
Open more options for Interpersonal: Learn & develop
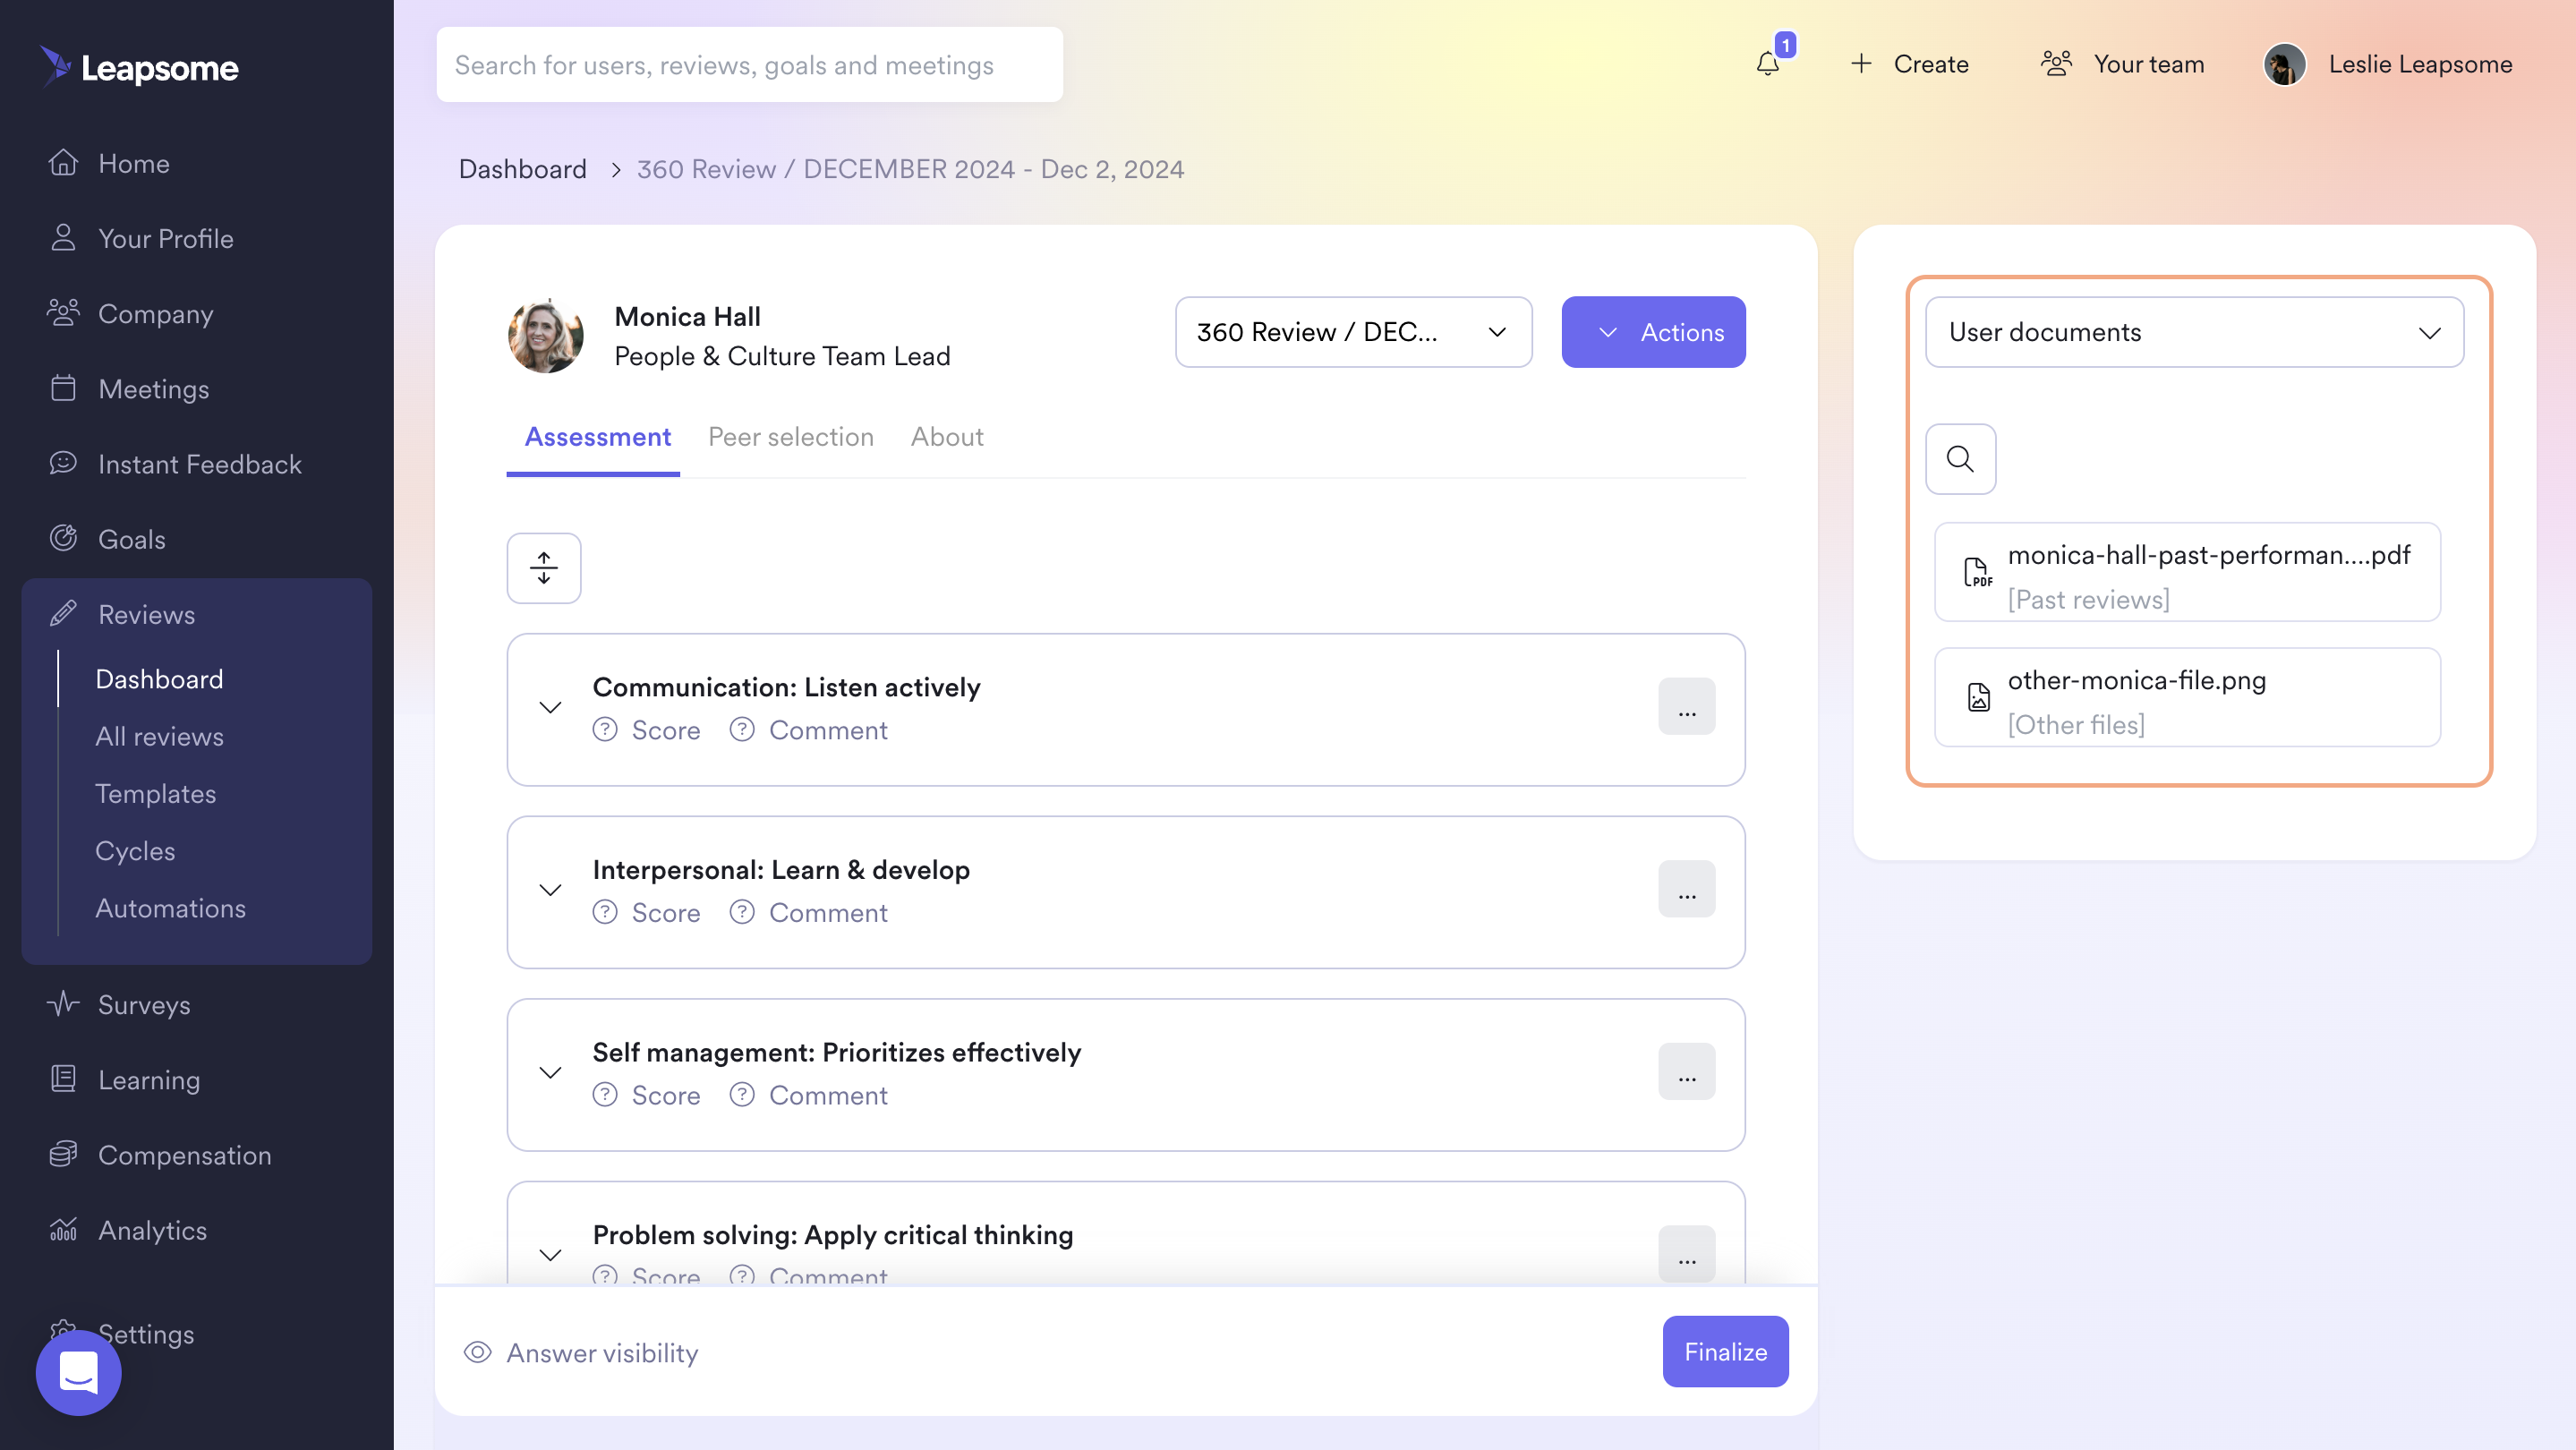coord(1686,889)
